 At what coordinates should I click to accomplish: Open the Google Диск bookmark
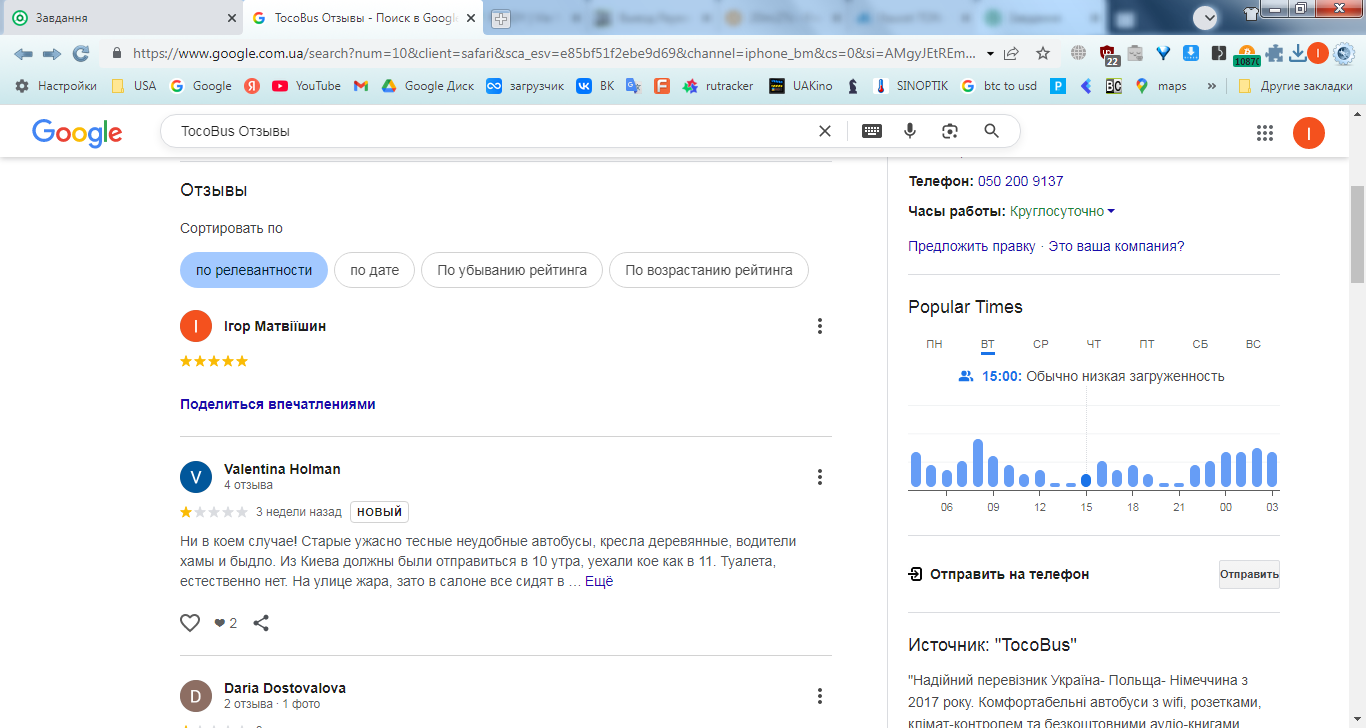427,86
